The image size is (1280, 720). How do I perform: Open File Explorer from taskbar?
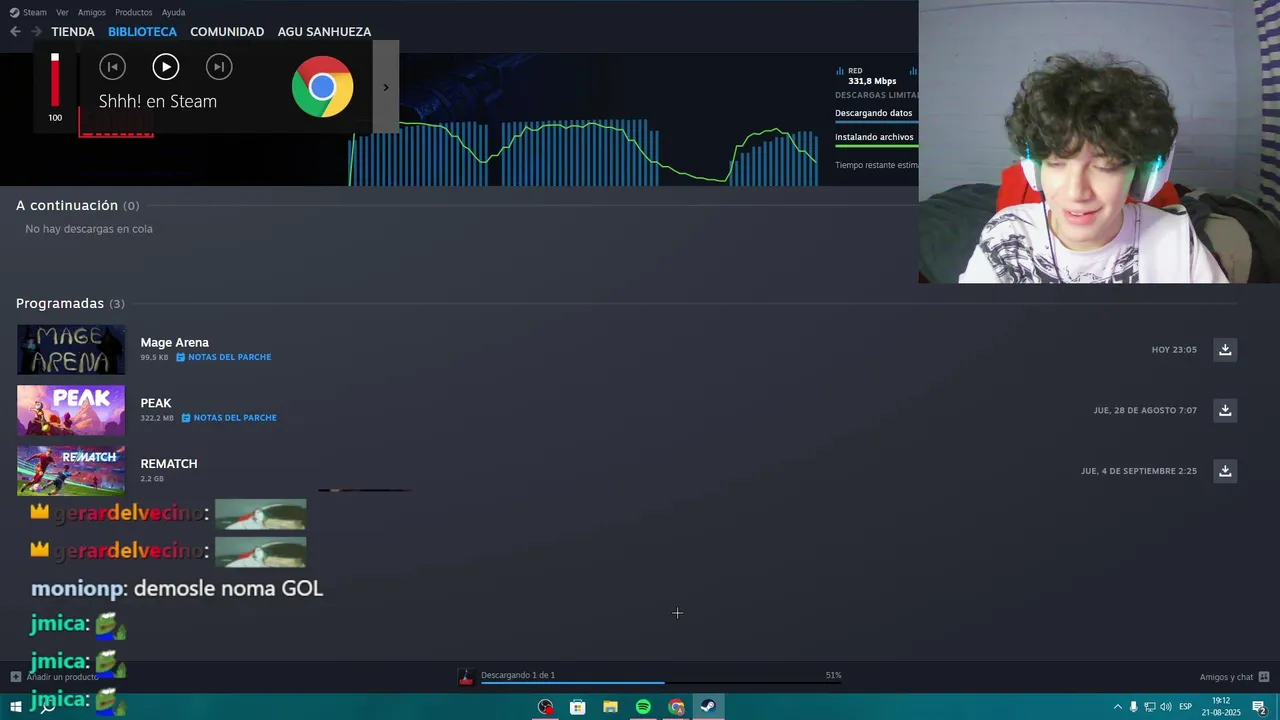610,707
